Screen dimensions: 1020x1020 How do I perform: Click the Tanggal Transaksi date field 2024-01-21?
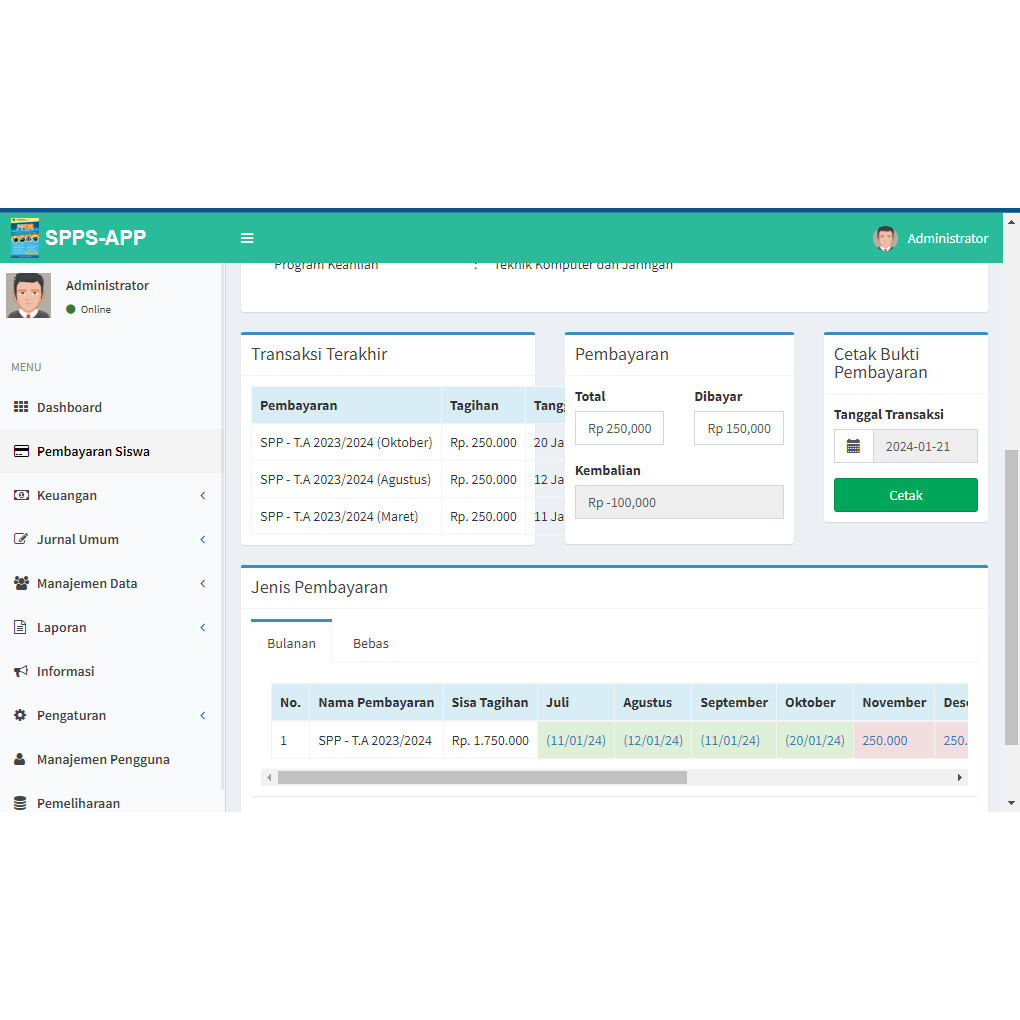[925, 446]
